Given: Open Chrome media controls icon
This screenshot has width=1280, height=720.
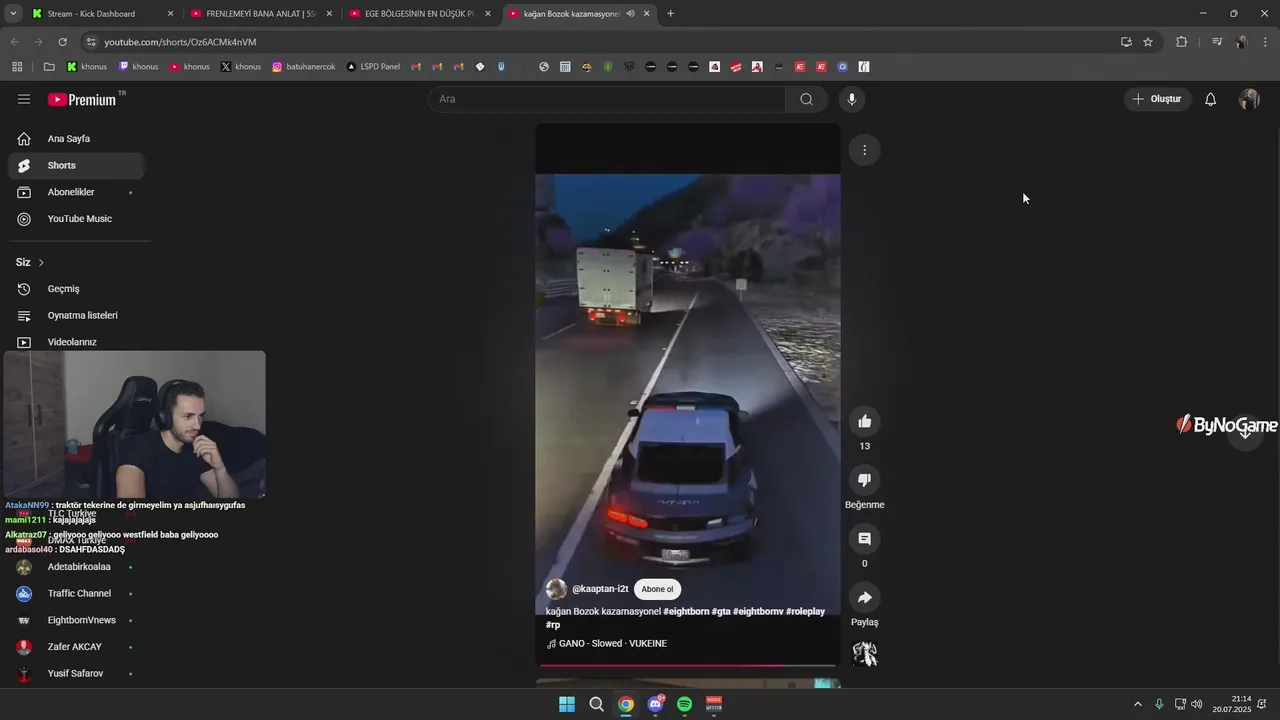Looking at the screenshot, I should pyautogui.click(x=1217, y=42).
